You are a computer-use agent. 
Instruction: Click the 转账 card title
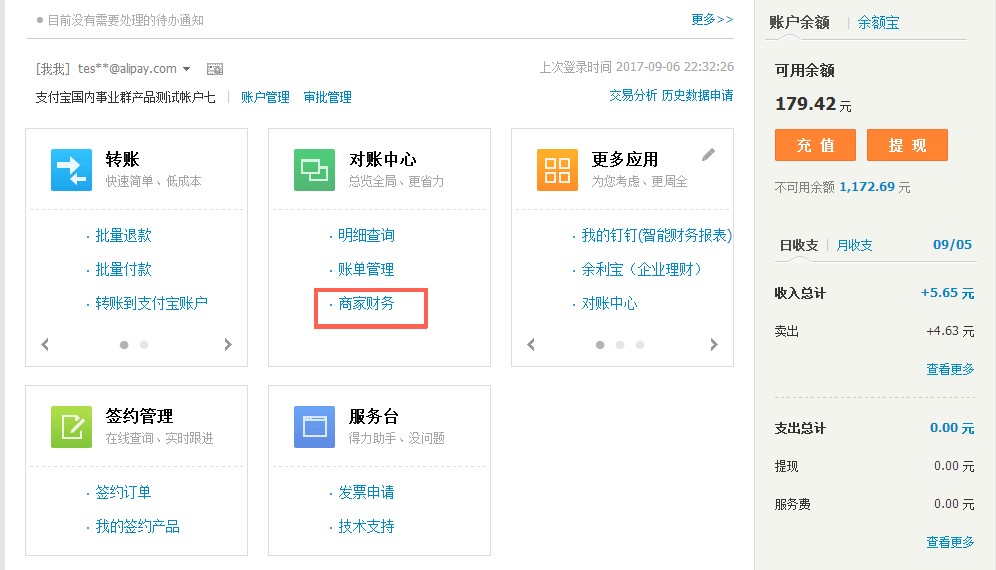(x=123, y=159)
